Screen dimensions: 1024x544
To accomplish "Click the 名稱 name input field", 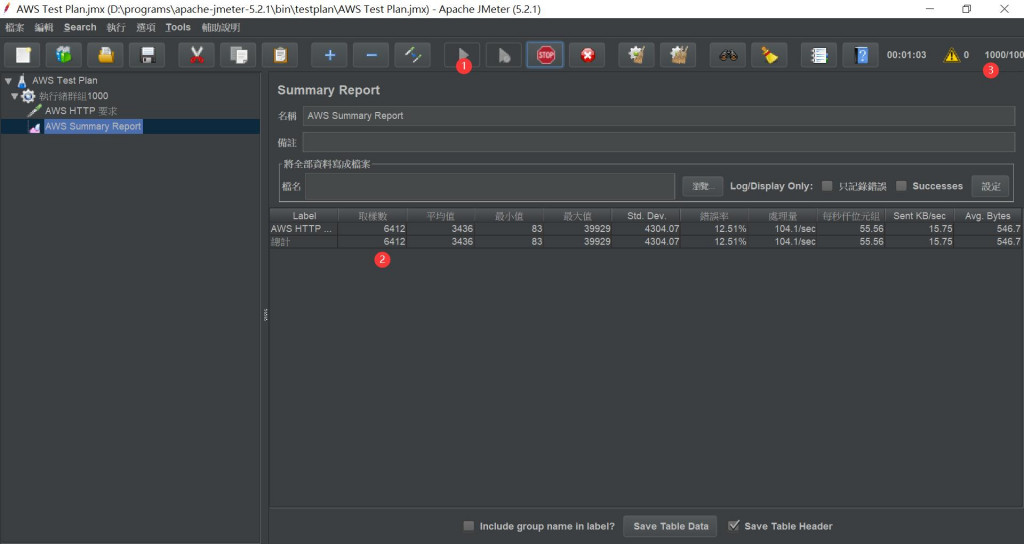I will coord(658,116).
